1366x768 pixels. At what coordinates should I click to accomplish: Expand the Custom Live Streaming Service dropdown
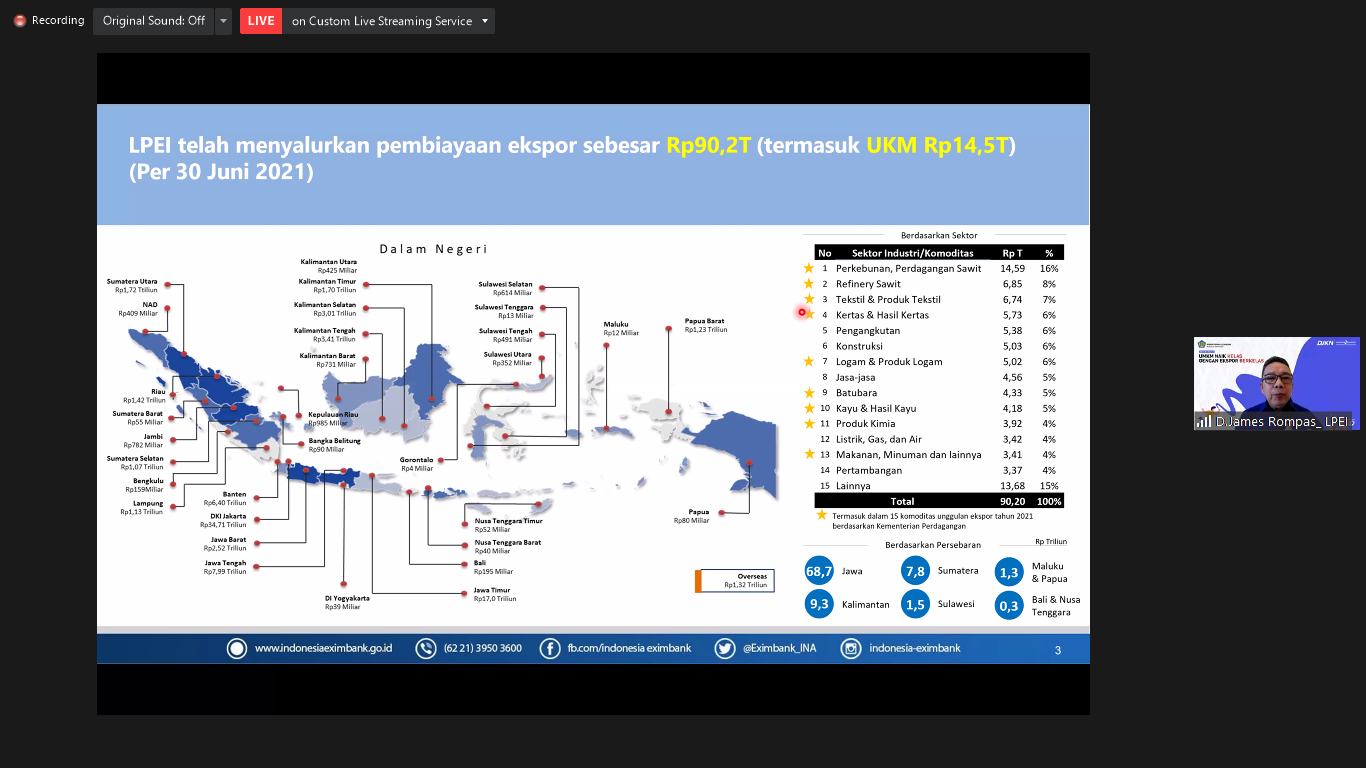coord(485,21)
